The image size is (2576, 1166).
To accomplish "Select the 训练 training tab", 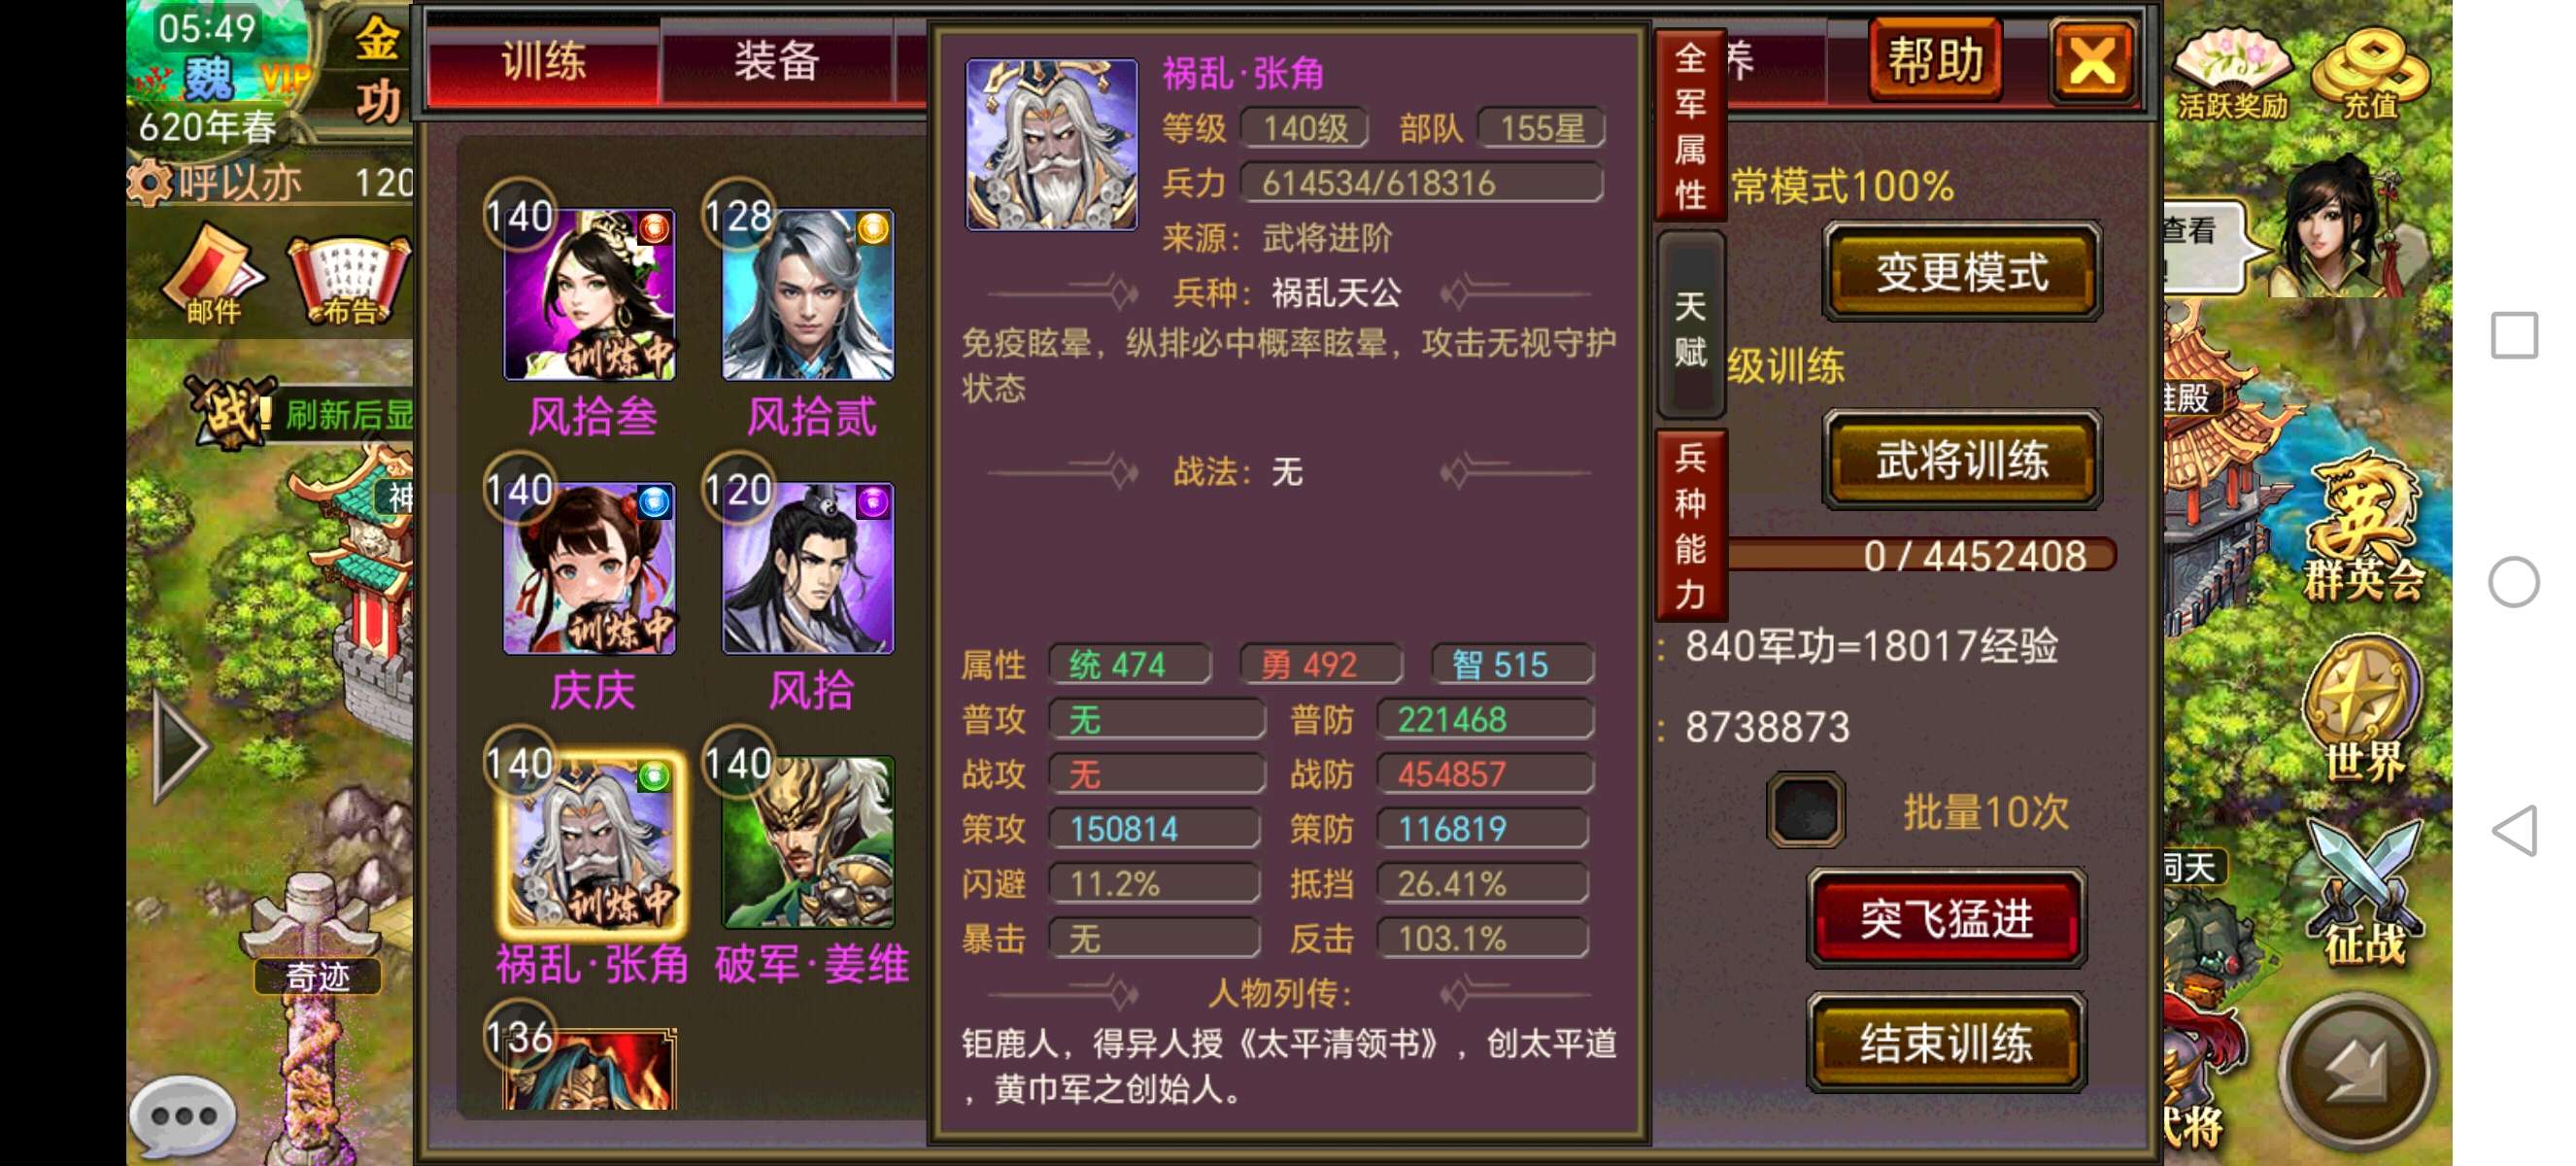I will (543, 62).
